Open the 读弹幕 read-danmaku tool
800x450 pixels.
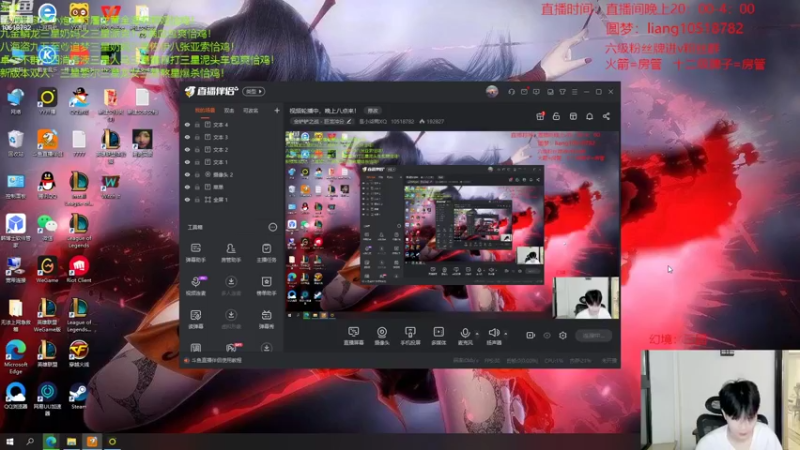click(195, 319)
